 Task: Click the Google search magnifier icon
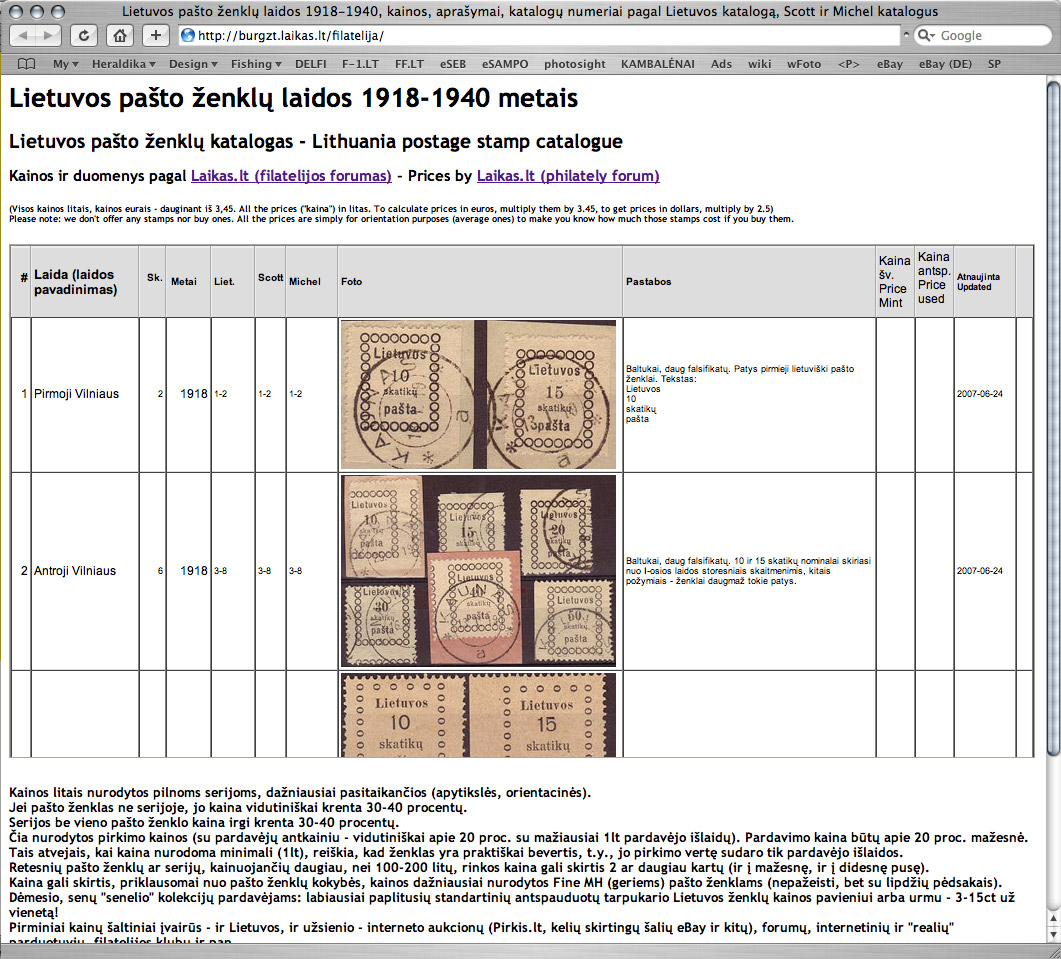[926, 36]
